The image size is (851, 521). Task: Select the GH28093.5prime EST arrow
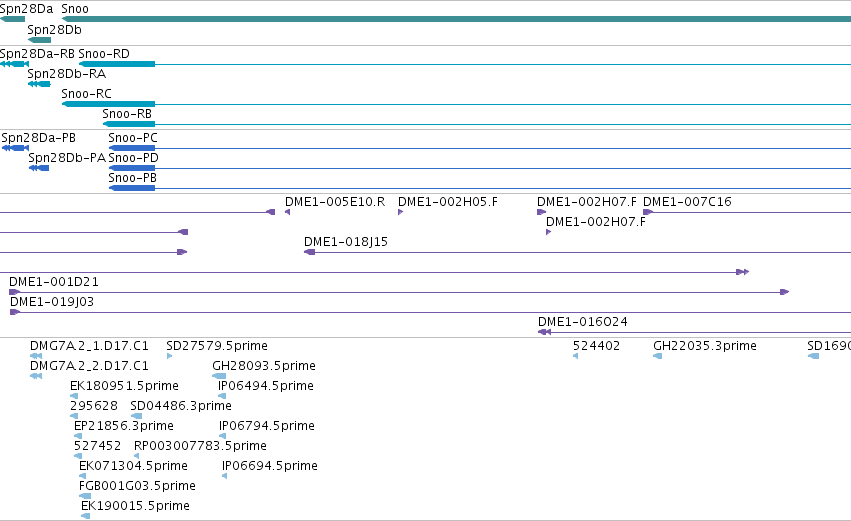coord(219,376)
